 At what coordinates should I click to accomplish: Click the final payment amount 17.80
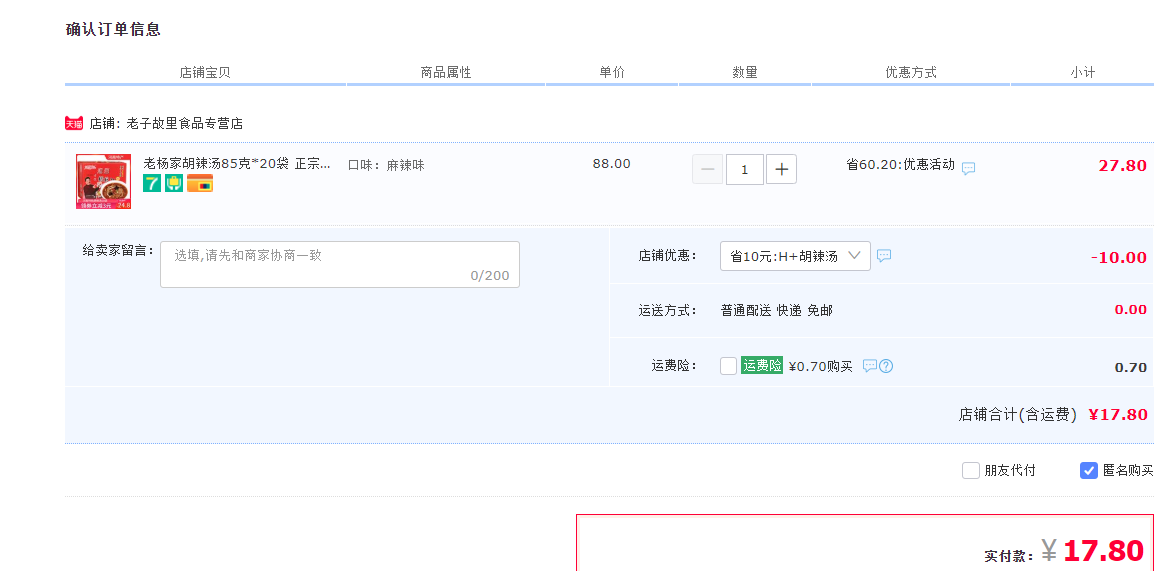pyautogui.click(x=1104, y=551)
